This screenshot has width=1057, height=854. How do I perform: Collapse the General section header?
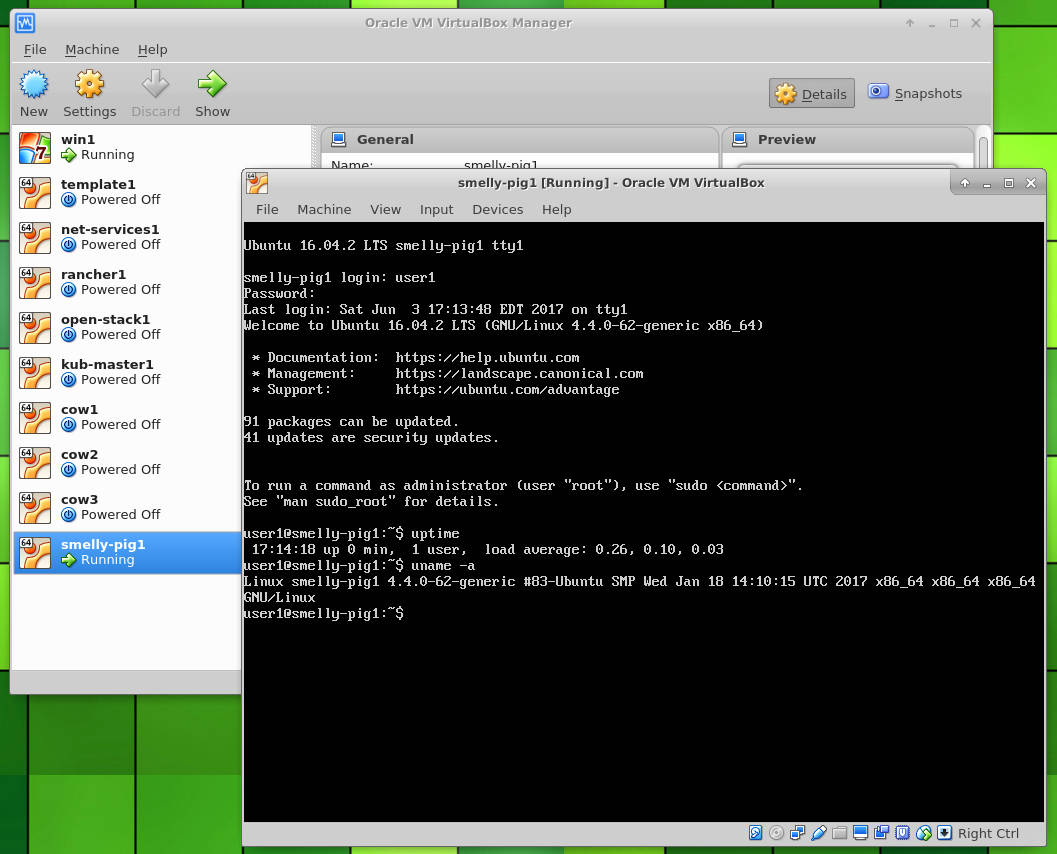point(519,140)
